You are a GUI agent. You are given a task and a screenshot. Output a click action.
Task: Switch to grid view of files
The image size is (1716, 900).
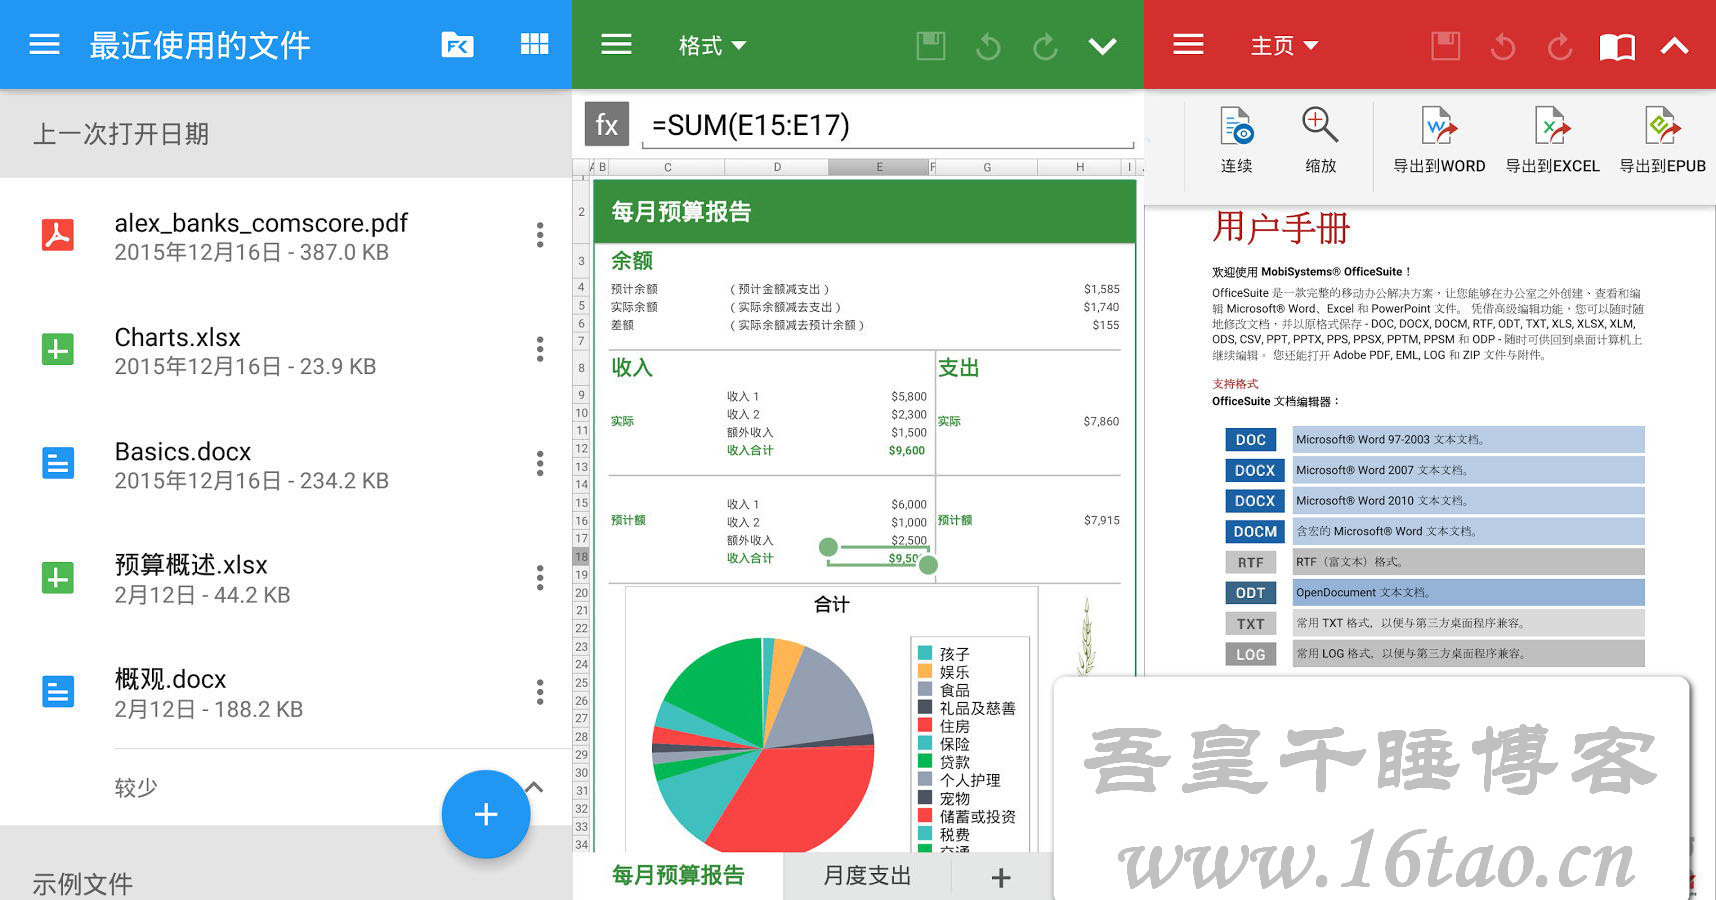534,45
